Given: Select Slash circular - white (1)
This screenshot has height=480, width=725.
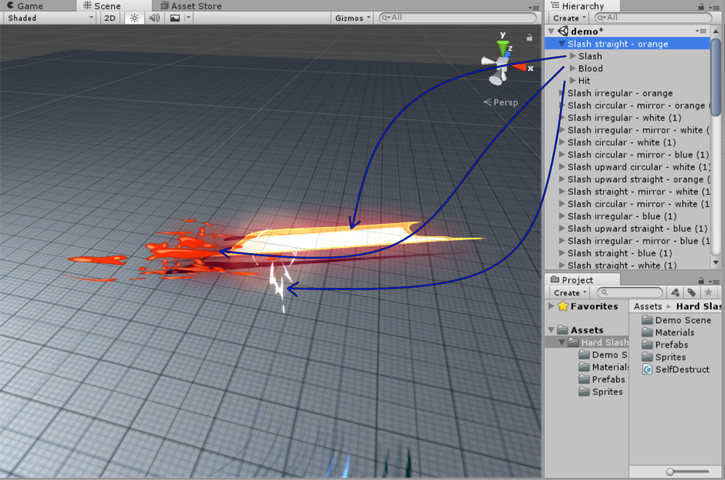Looking at the screenshot, I should 621,142.
